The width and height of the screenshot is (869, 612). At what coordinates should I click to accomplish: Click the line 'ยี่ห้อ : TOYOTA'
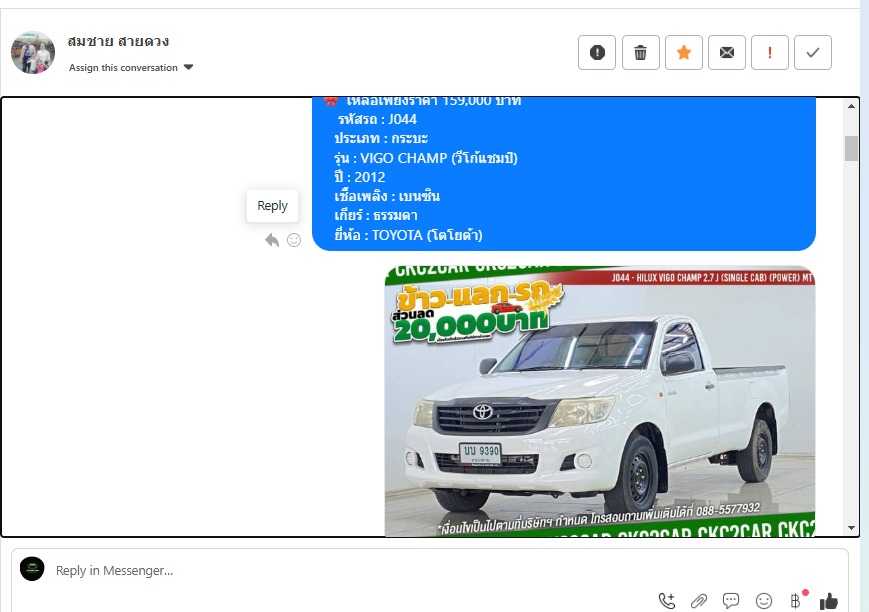[x=408, y=235]
